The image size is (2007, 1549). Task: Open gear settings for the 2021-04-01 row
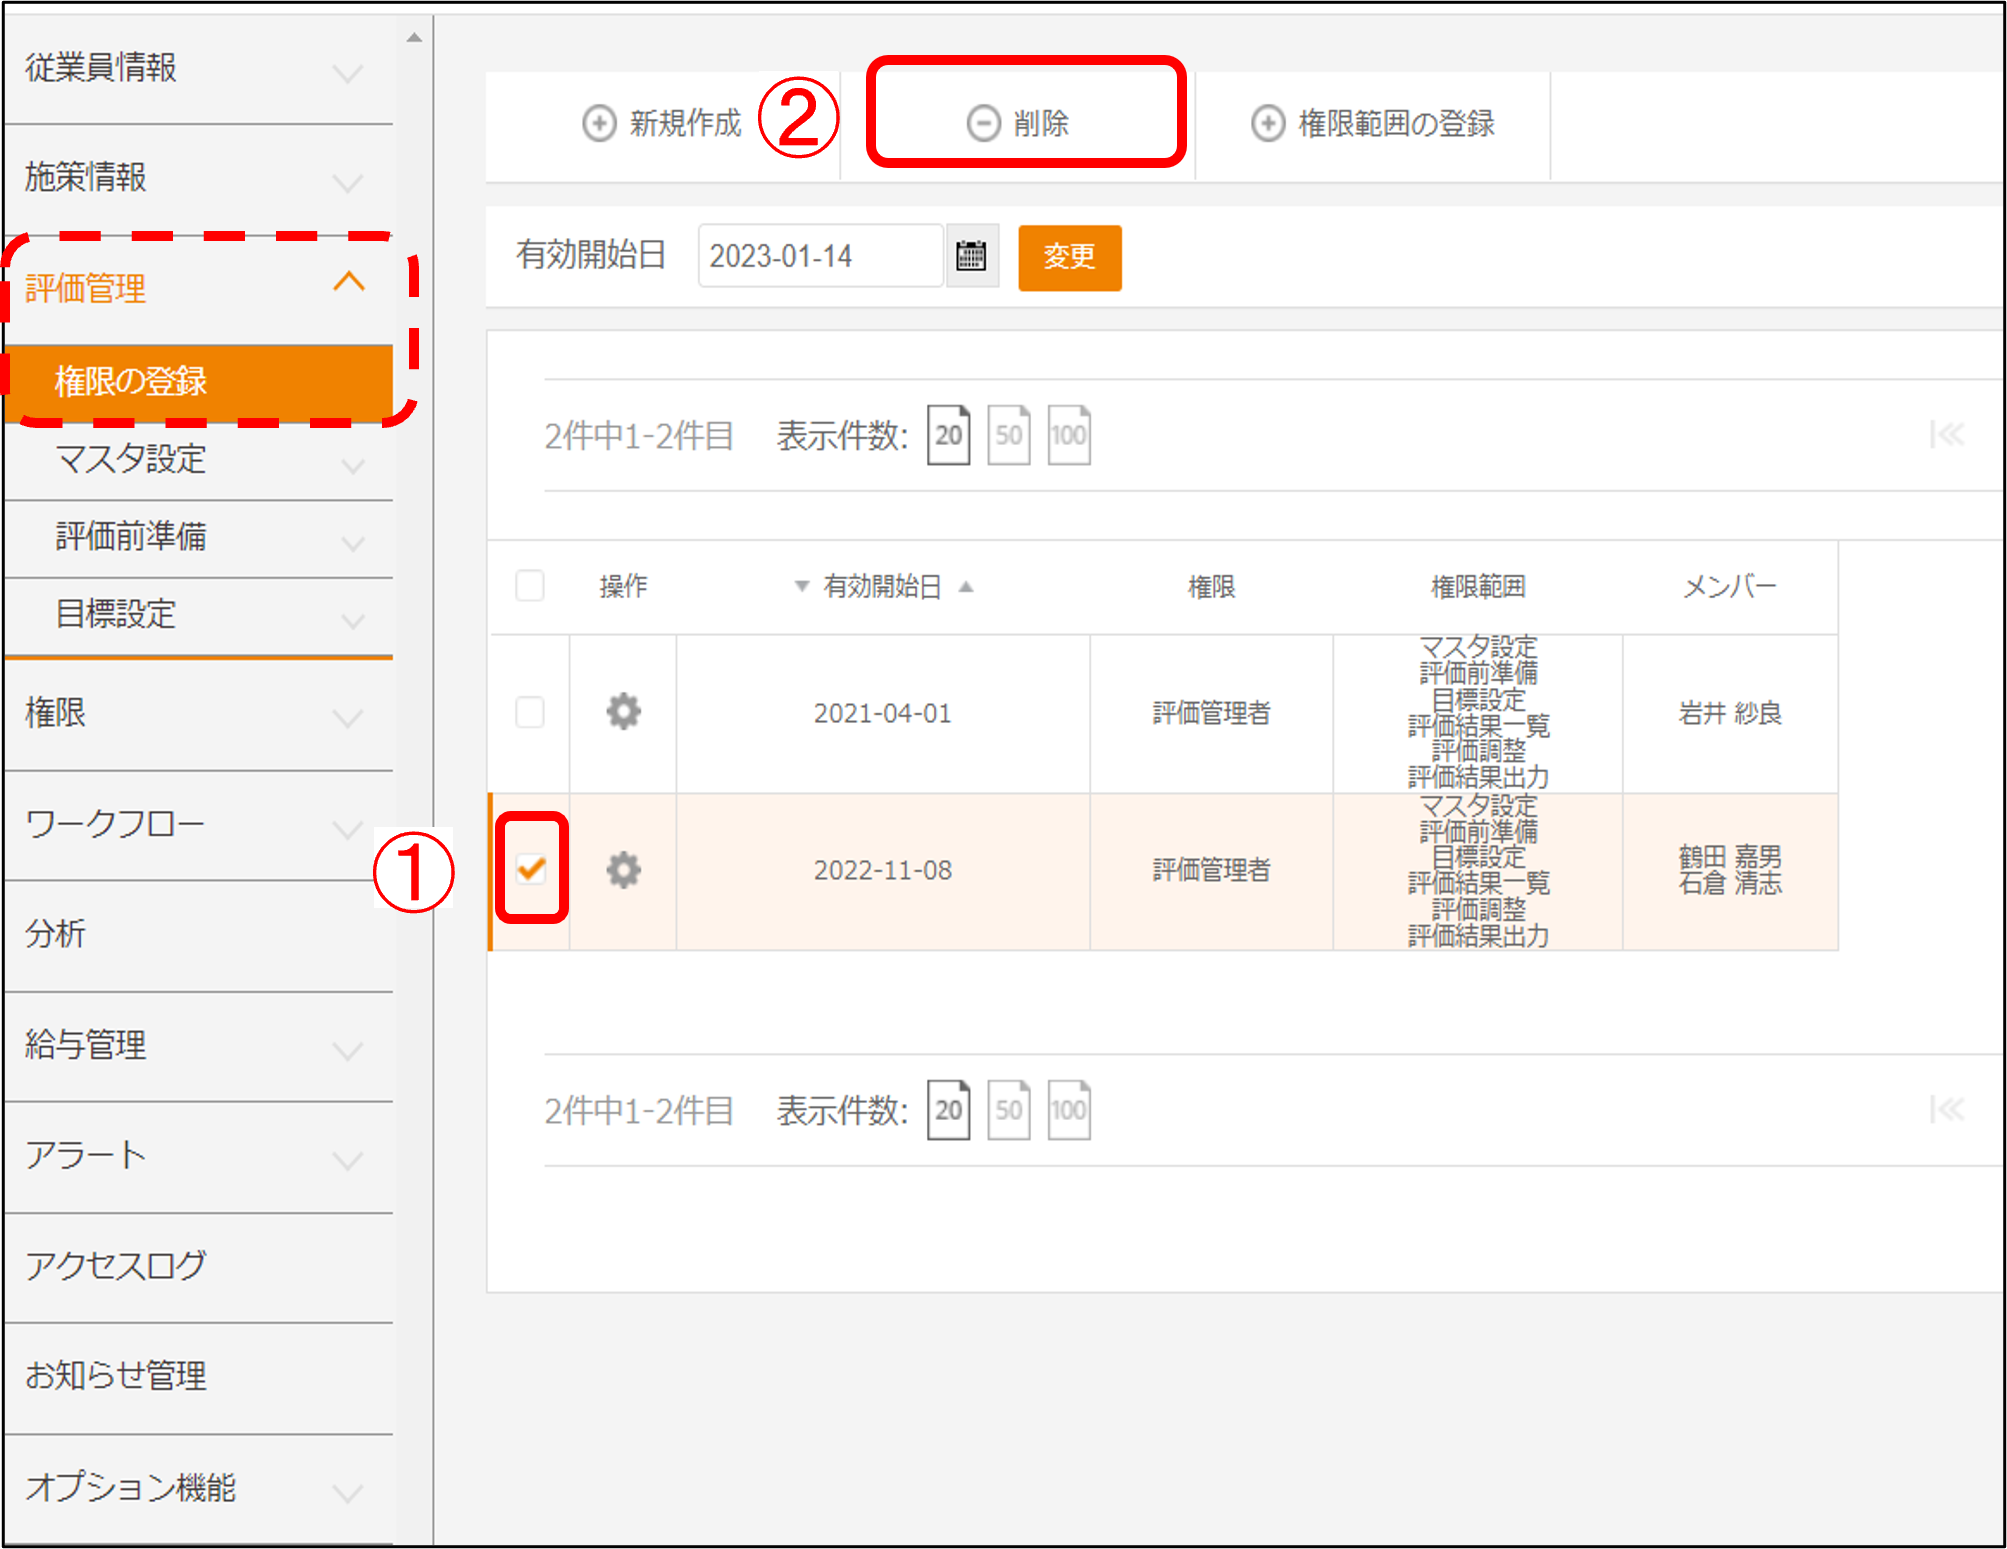pos(623,712)
